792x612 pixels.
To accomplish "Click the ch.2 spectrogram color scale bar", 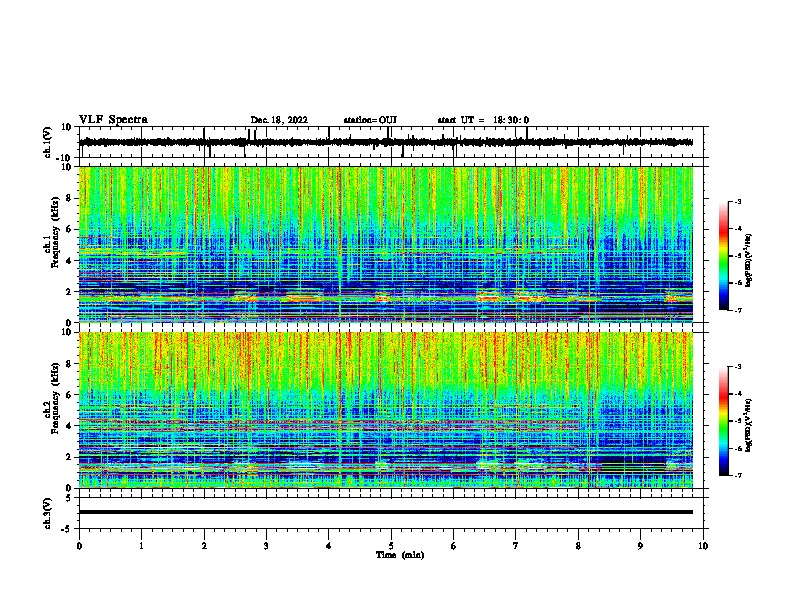I will click(724, 421).
